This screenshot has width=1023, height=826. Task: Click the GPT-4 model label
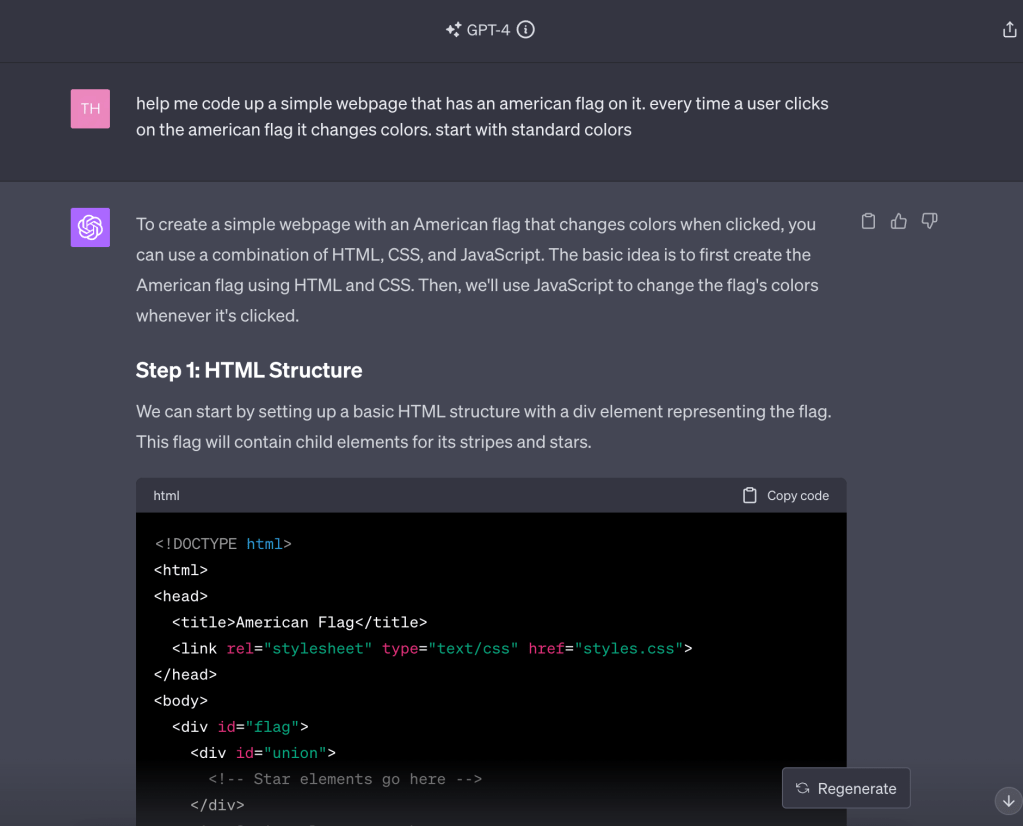point(488,30)
